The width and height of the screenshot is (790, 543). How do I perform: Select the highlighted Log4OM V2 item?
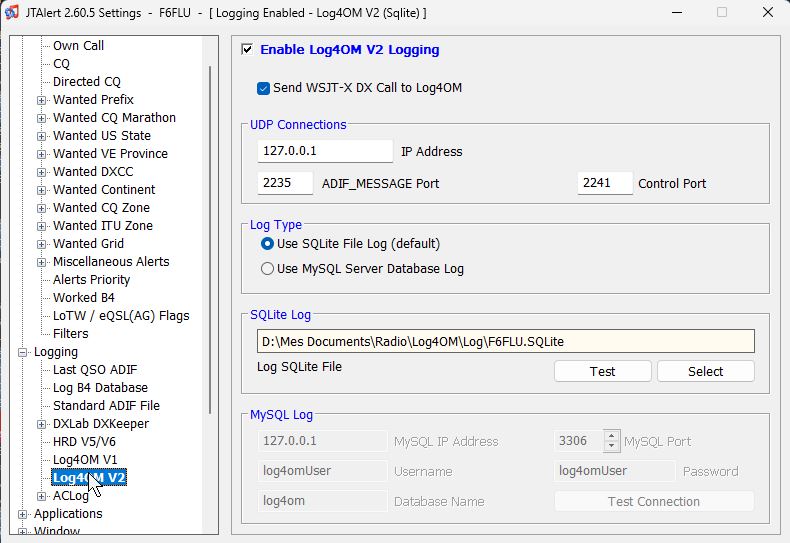click(89, 478)
